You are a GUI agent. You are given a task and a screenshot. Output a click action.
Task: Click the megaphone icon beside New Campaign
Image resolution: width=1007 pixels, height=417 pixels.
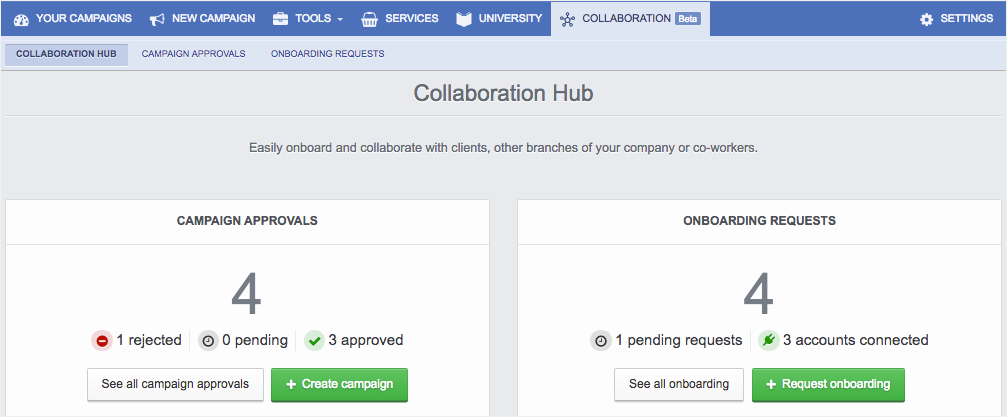pyautogui.click(x=157, y=19)
